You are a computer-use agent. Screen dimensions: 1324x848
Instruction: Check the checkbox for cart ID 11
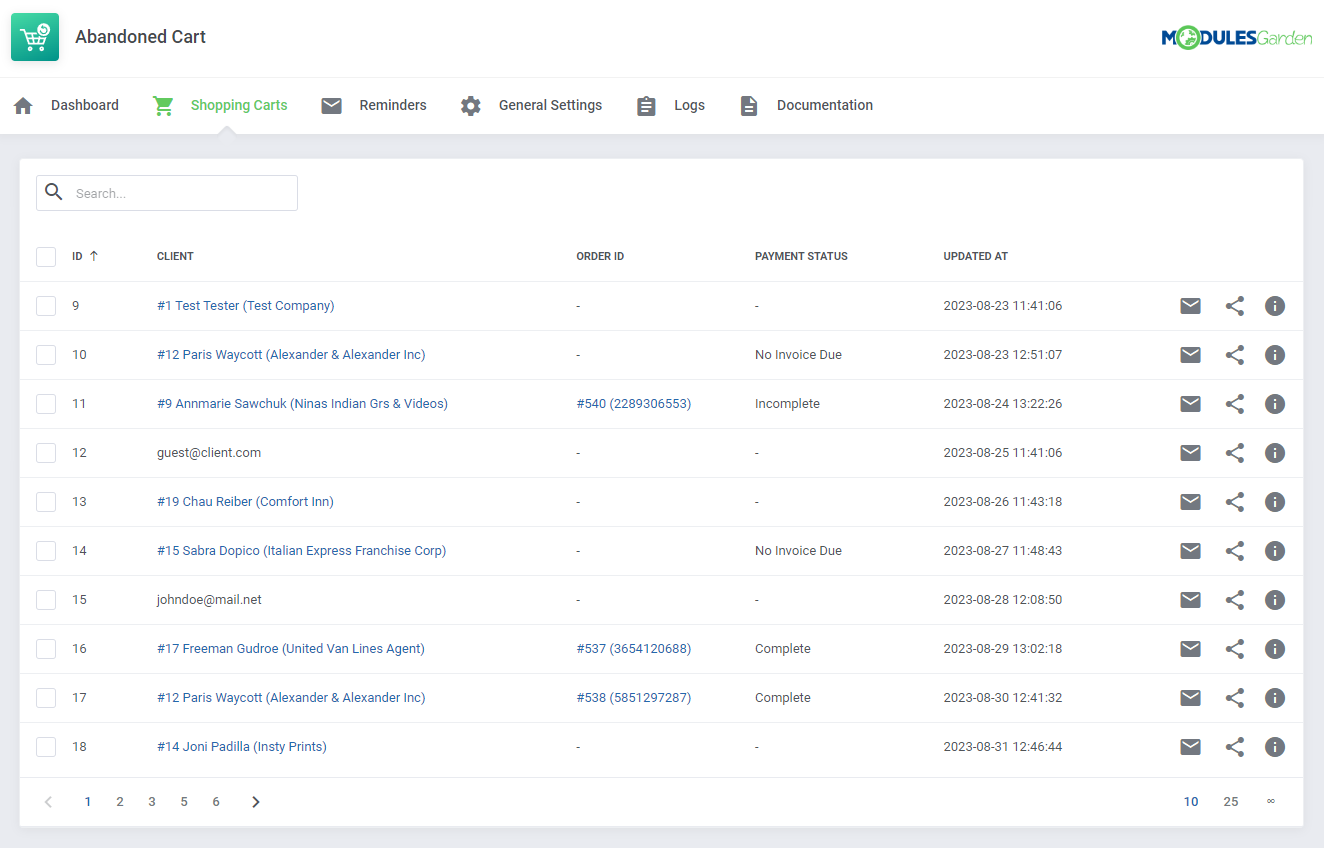click(46, 403)
